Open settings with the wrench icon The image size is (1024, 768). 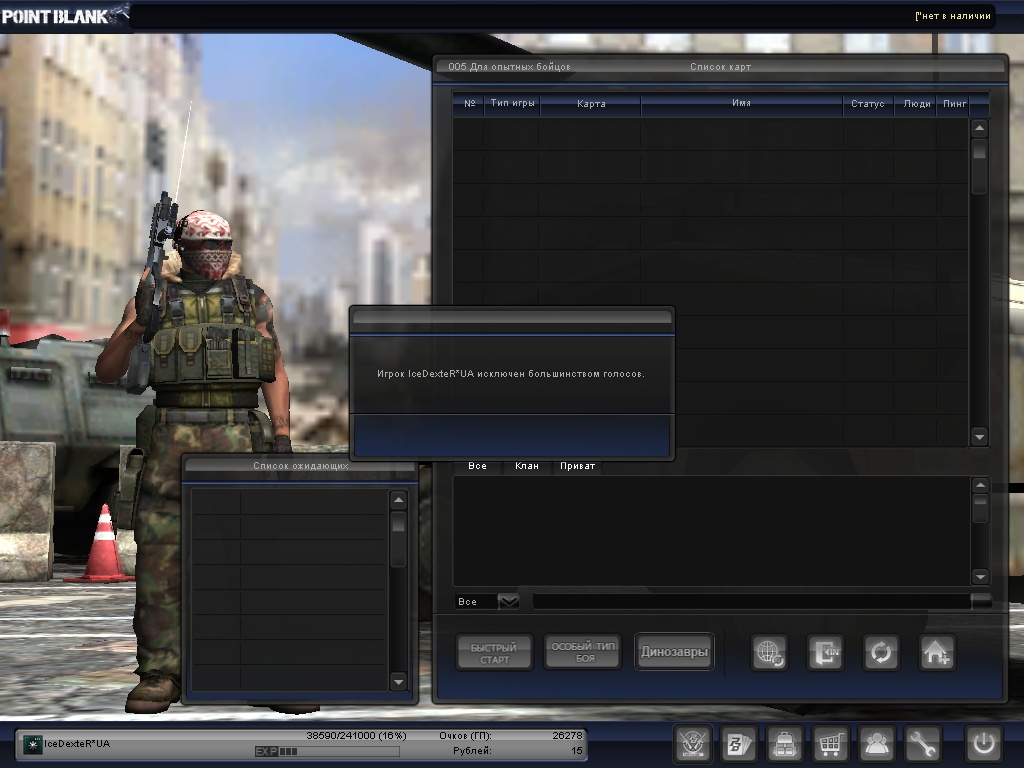click(921, 743)
